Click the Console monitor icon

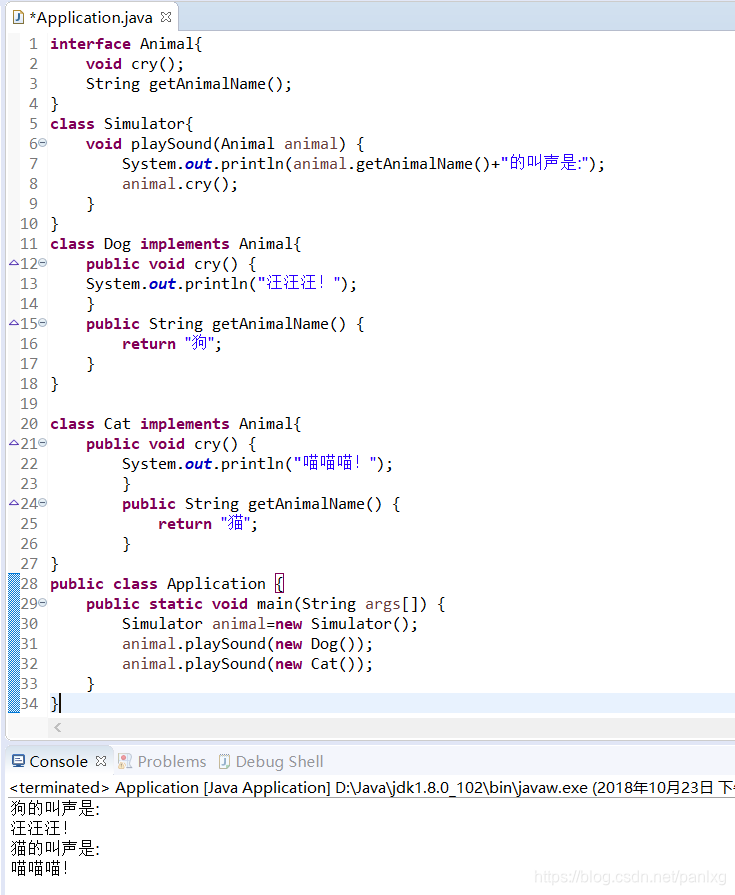[x=18, y=761]
